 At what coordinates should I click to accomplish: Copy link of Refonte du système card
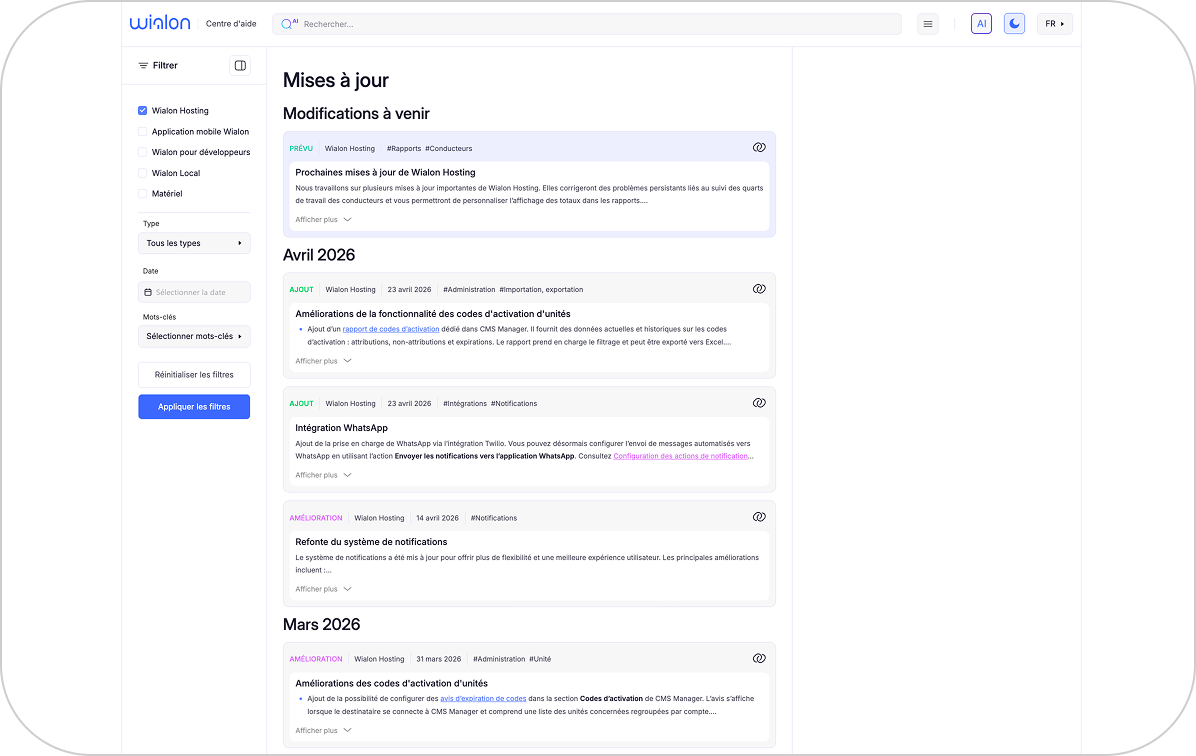(759, 516)
